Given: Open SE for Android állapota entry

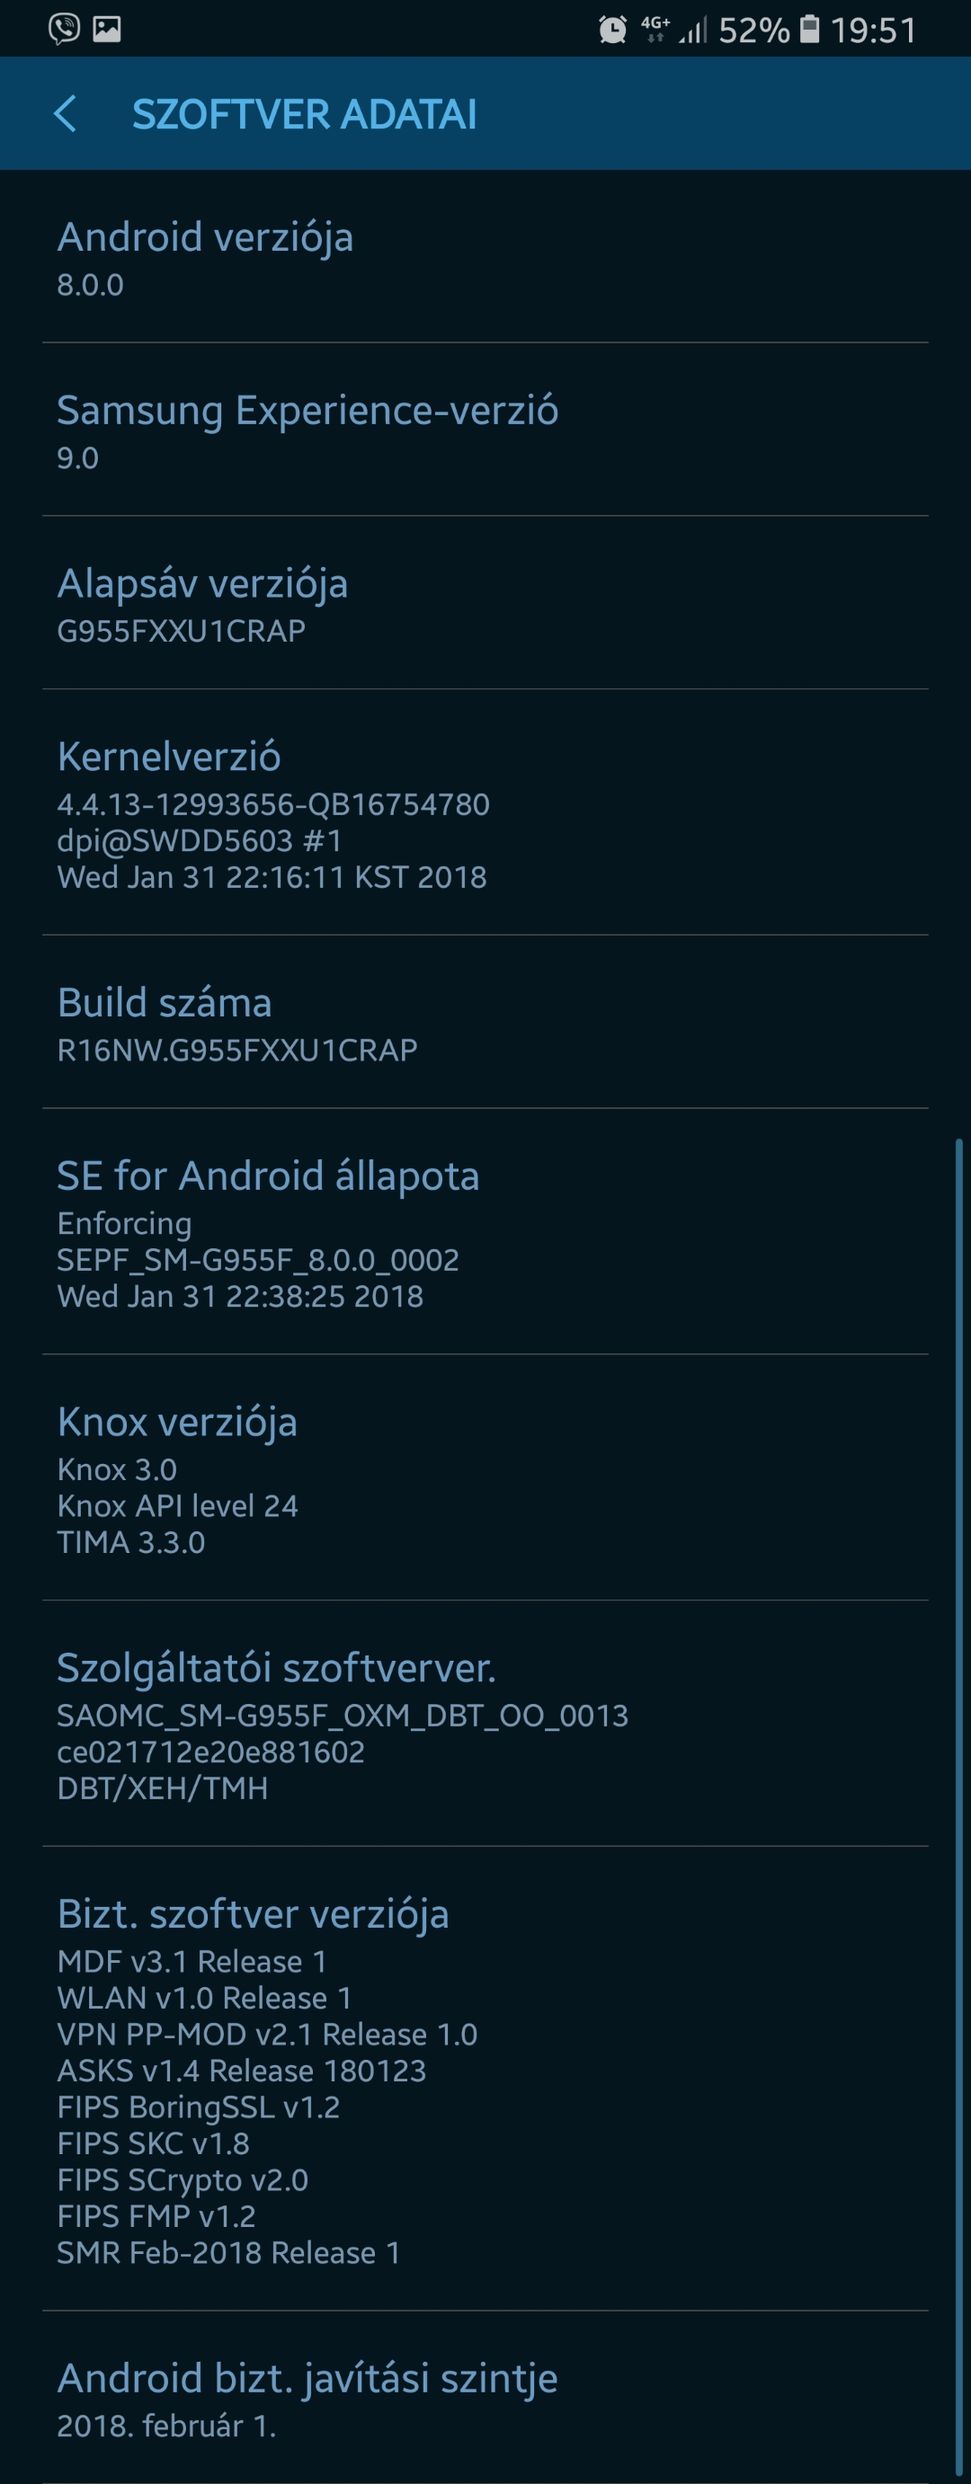Looking at the screenshot, I should [485, 1232].
